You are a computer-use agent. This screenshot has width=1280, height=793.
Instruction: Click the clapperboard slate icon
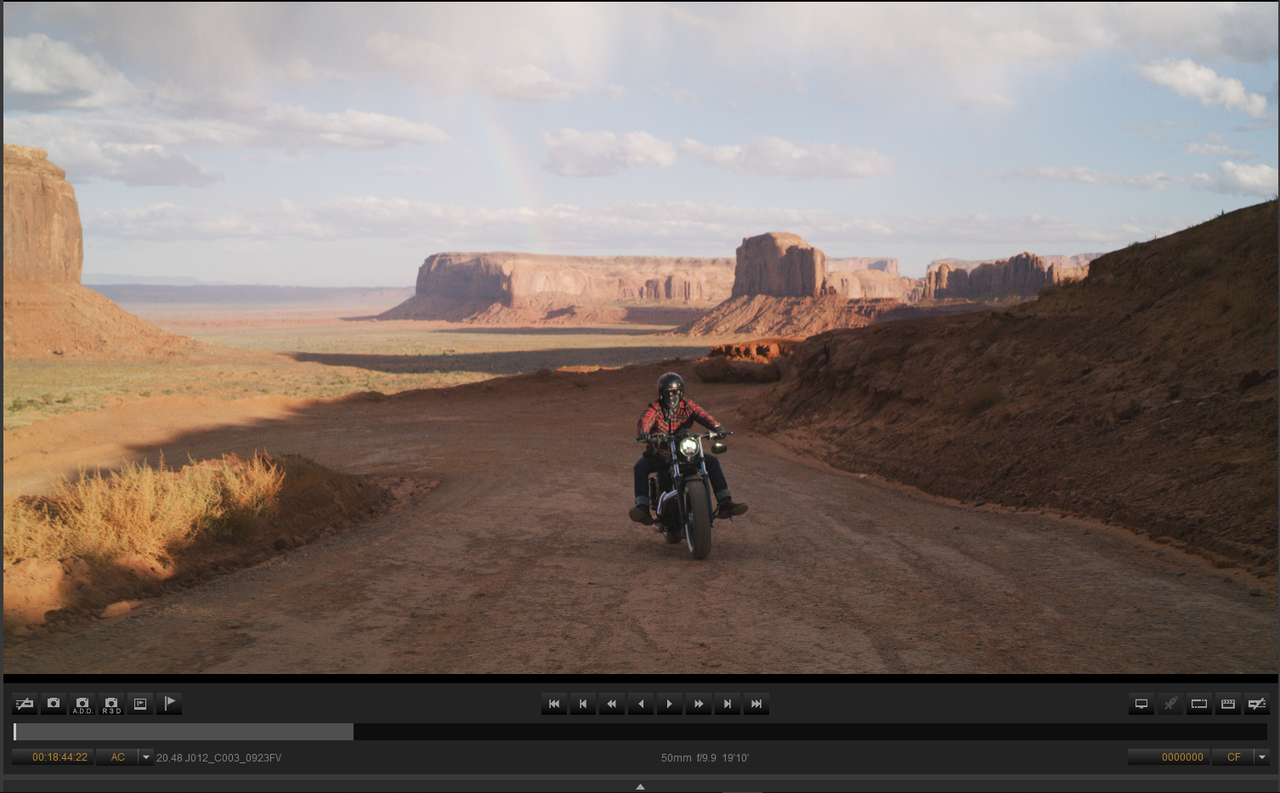[1228, 704]
